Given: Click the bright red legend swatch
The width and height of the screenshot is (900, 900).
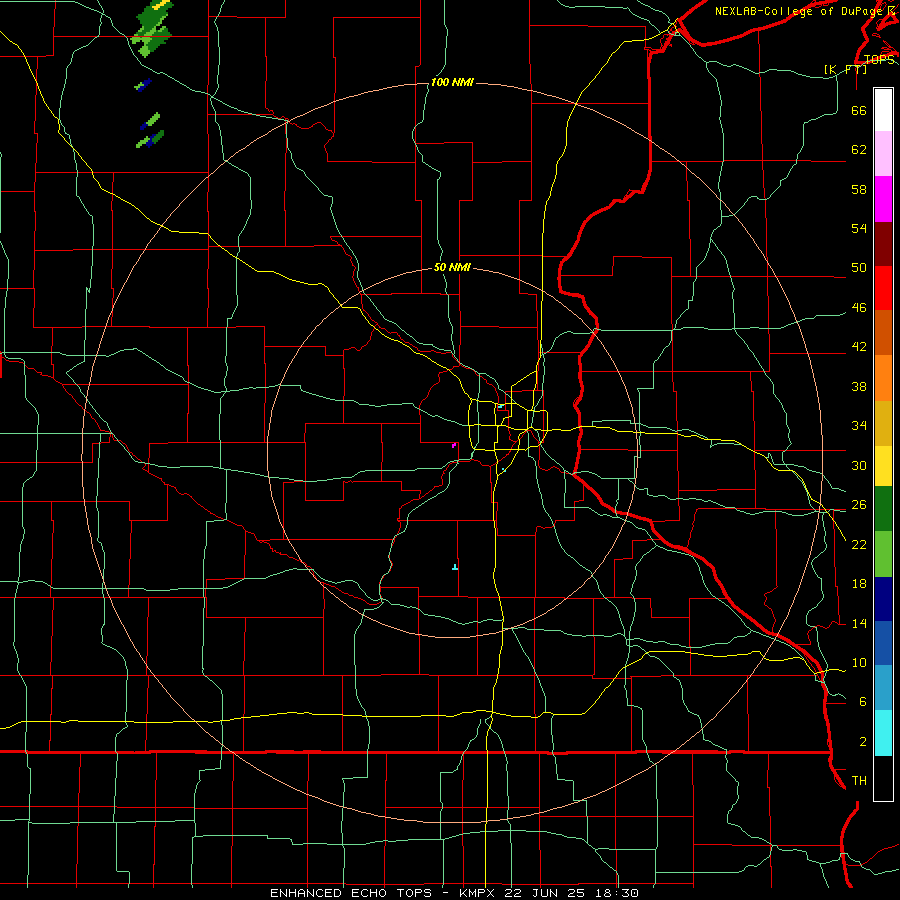Looking at the screenshot, I should [883, 288].
